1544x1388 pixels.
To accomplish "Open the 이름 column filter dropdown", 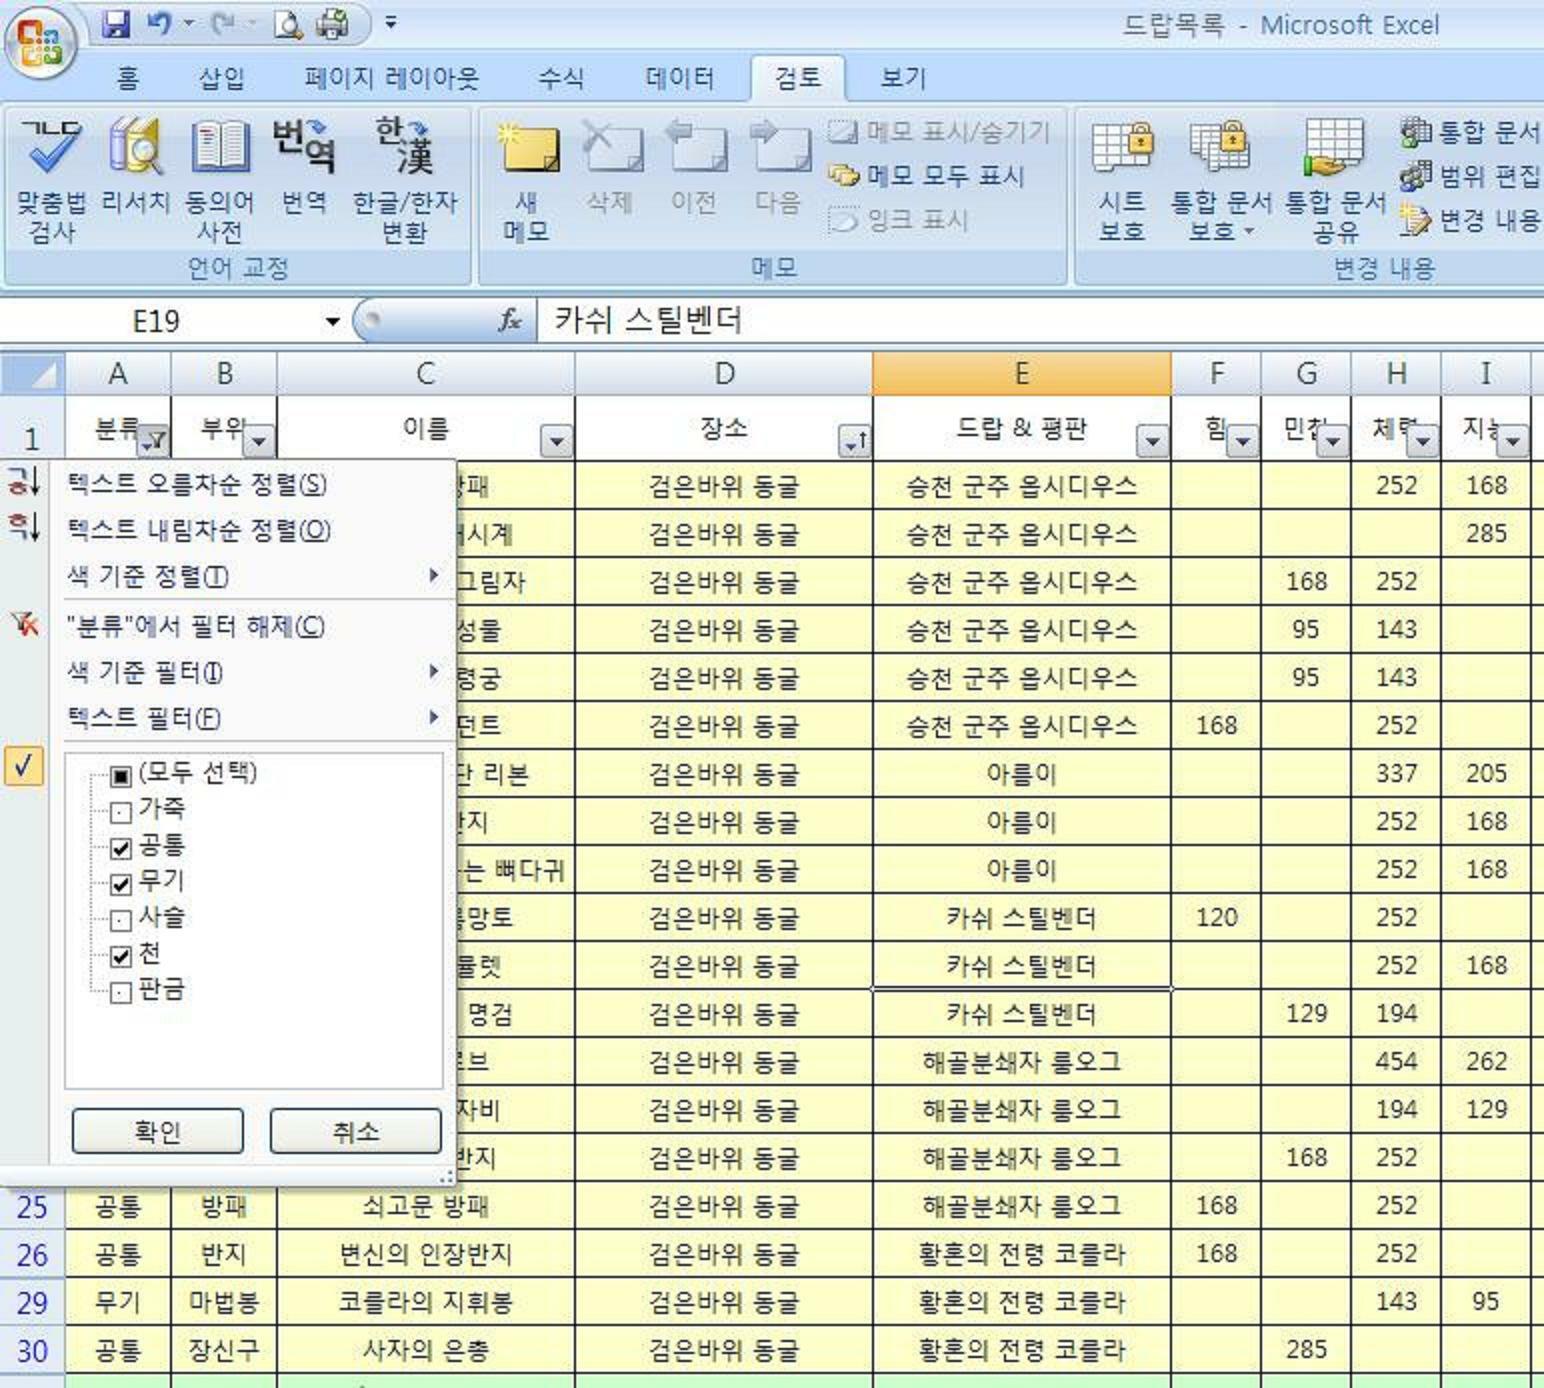I will (556, 440).
